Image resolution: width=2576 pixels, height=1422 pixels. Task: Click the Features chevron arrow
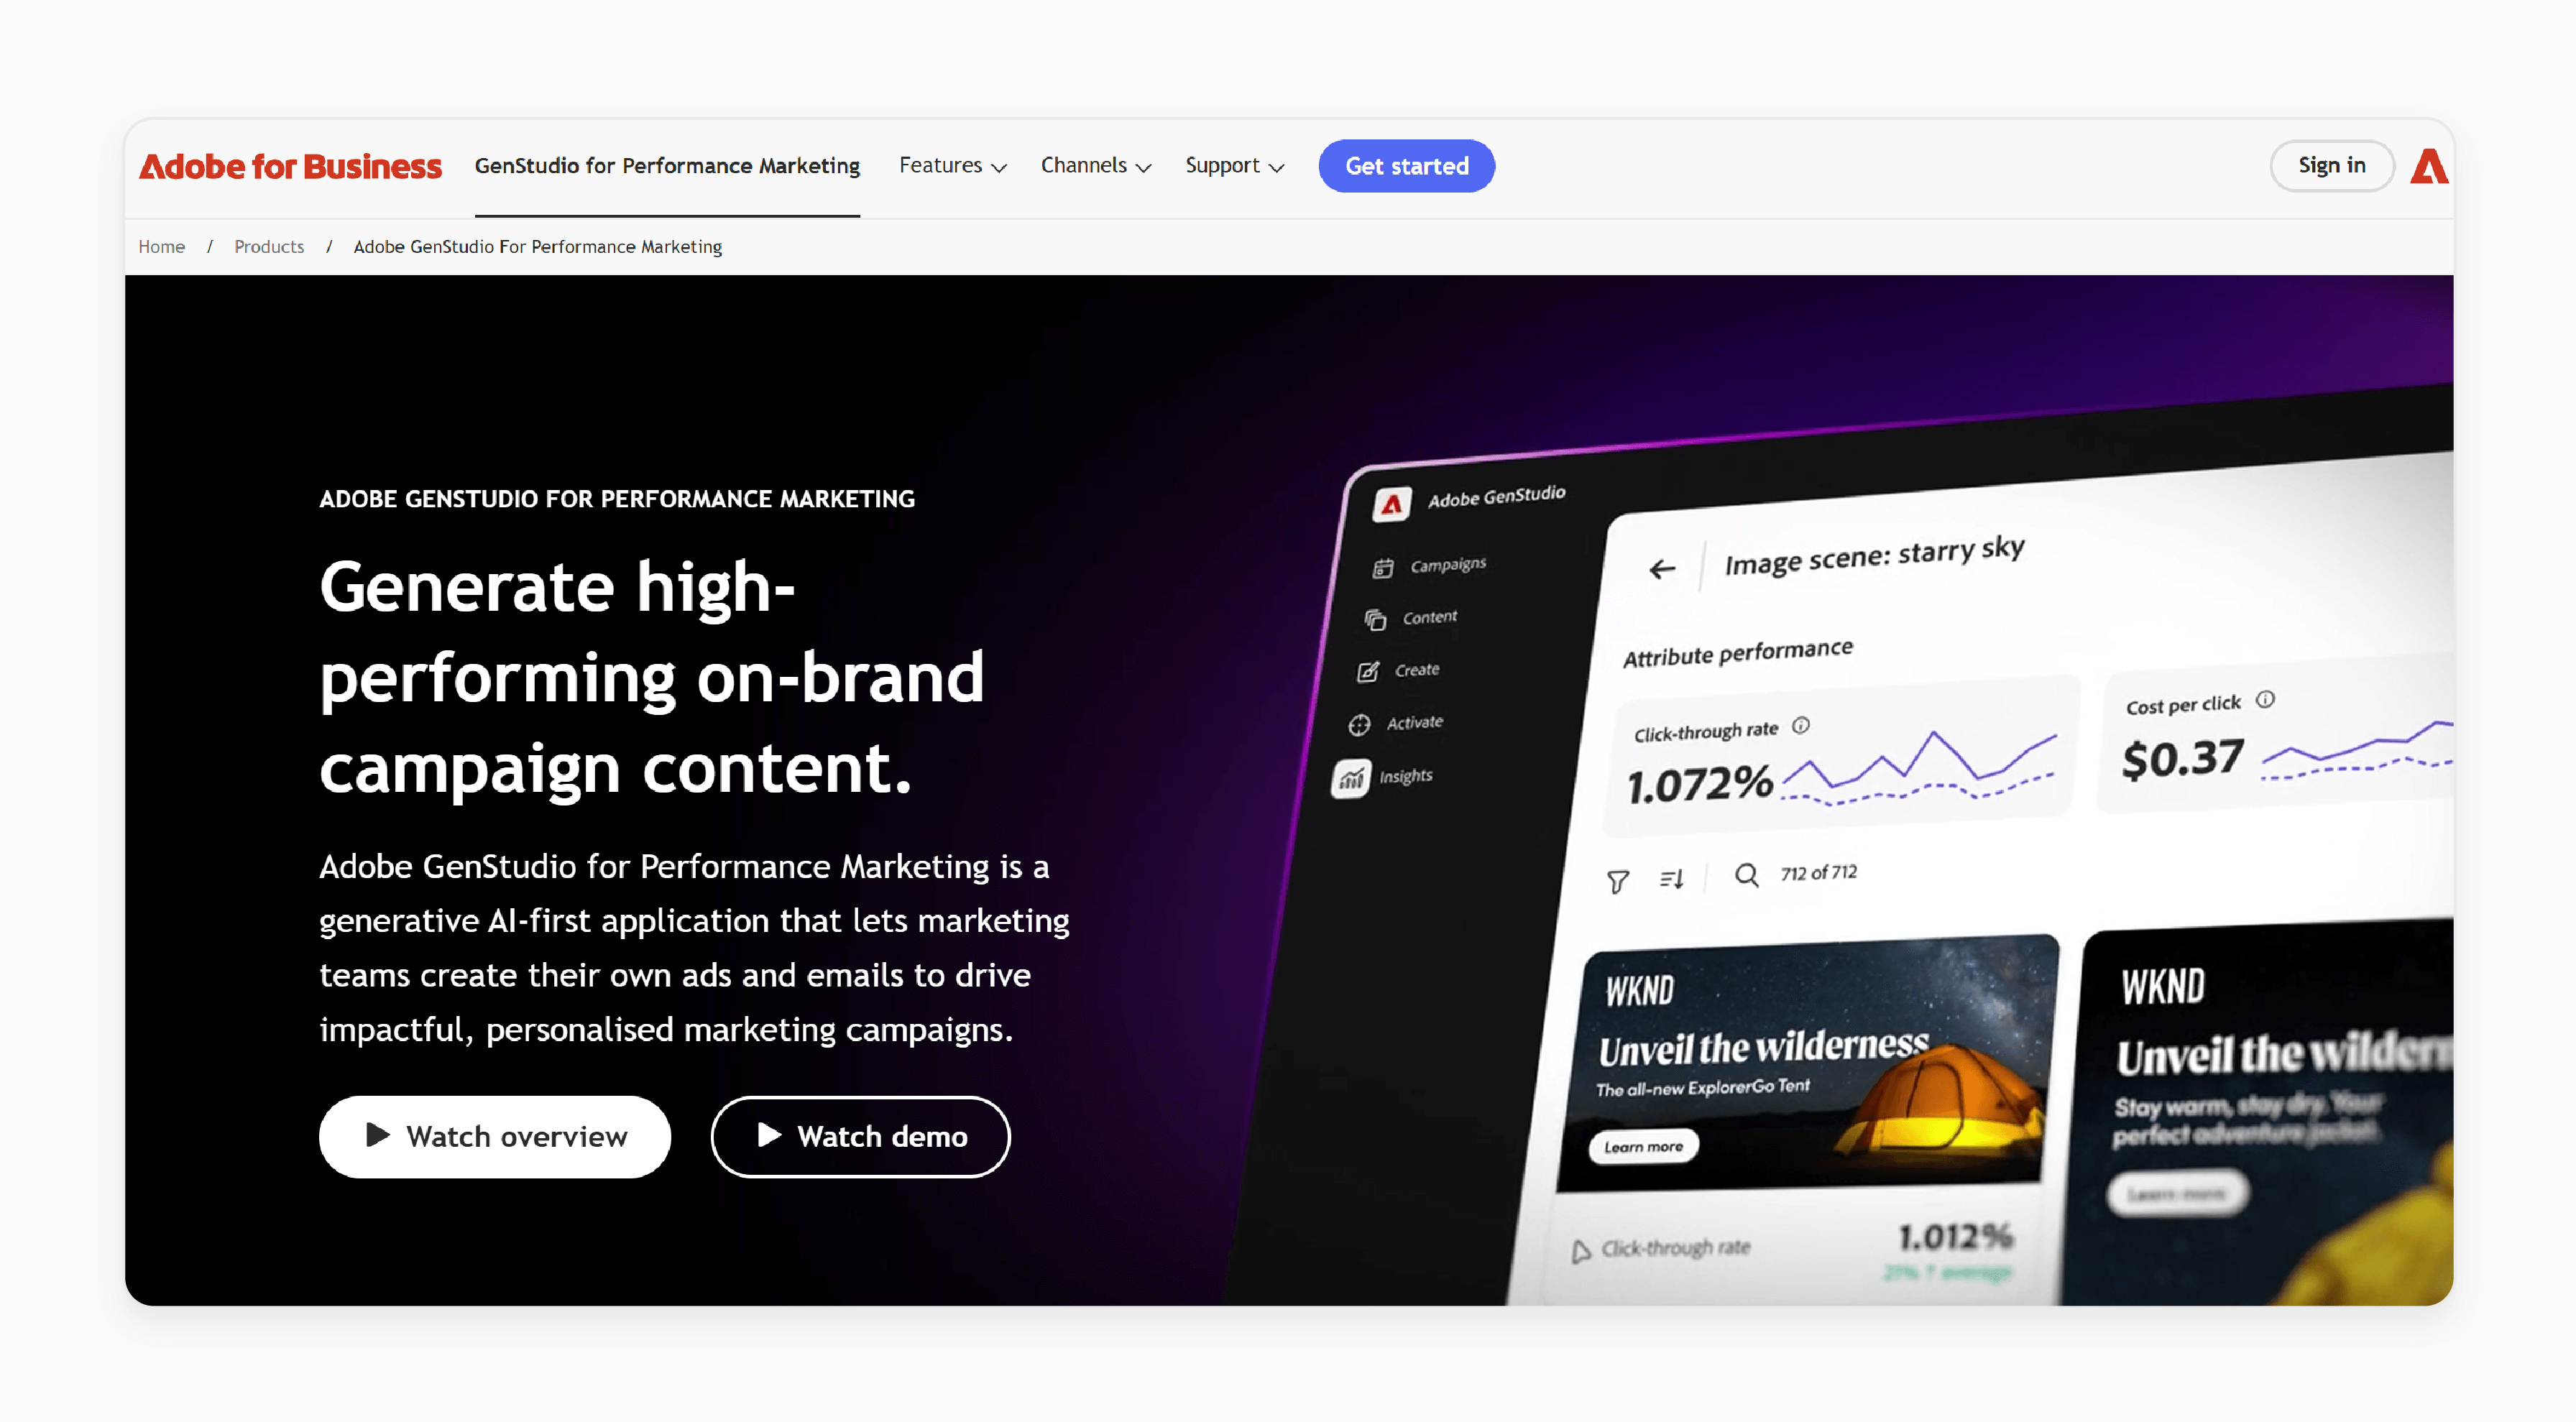click(x=998, y=168)
